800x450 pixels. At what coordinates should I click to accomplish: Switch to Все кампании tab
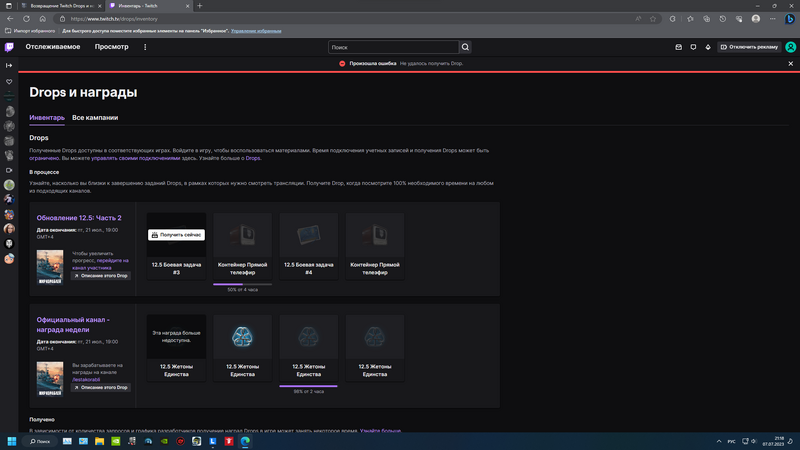click(95, 117)
